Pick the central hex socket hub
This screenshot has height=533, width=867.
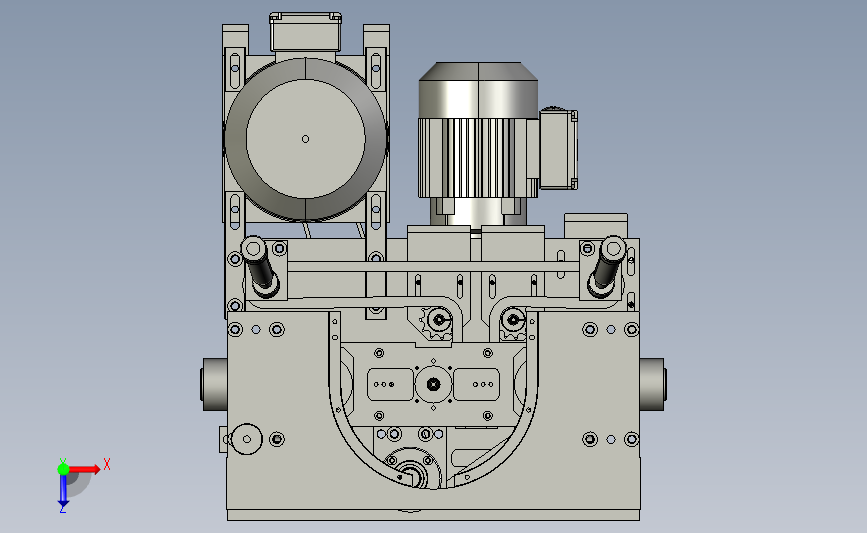pos(434,384)
